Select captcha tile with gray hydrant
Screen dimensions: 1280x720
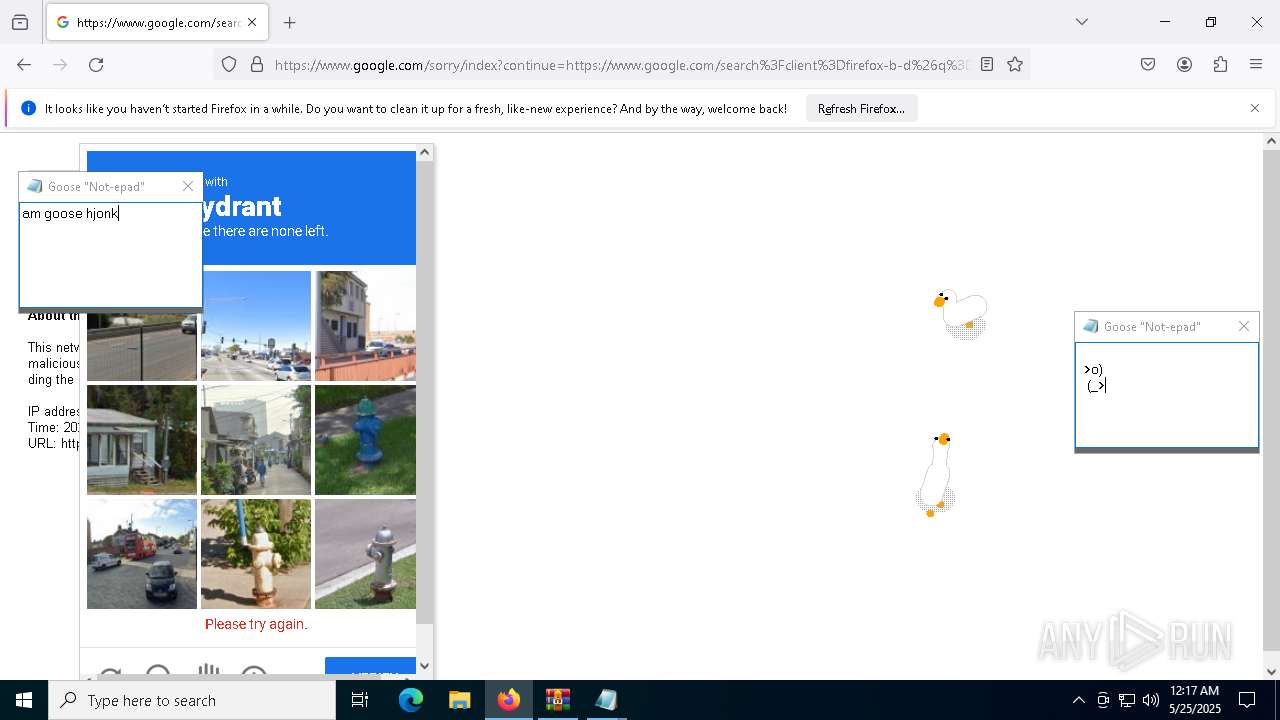(x=365, y=554)
